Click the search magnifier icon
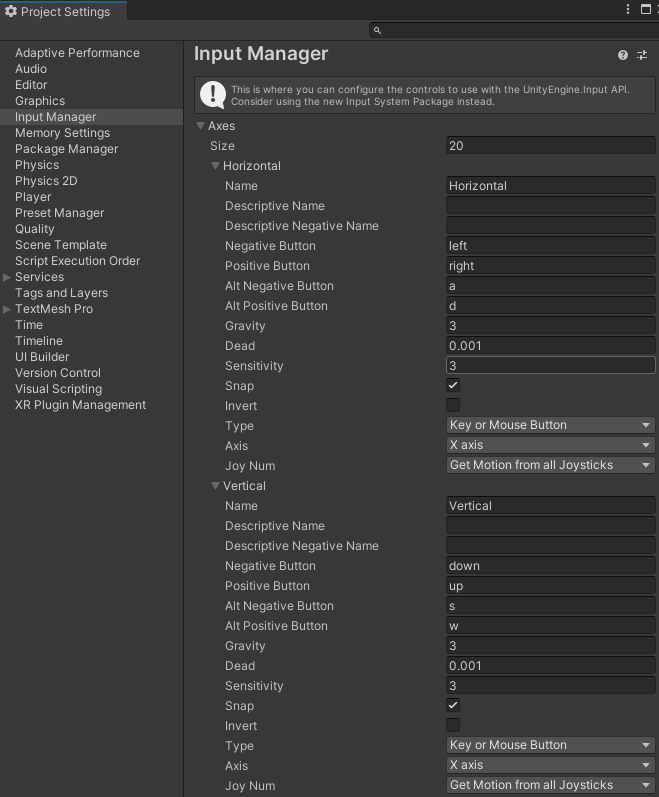This screenshot has height=797, width=659. click(x=377, y=30)
